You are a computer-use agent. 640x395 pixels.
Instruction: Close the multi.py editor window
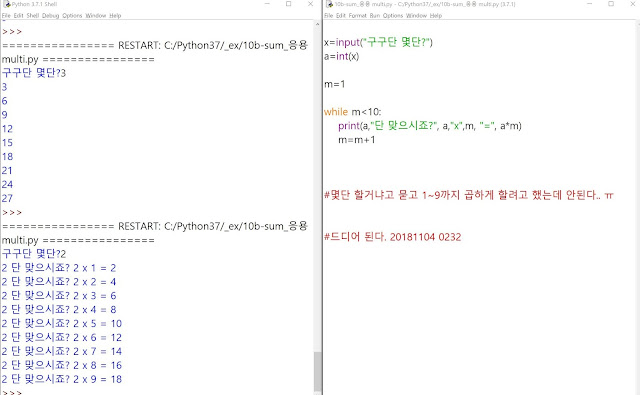pos(633,4)
